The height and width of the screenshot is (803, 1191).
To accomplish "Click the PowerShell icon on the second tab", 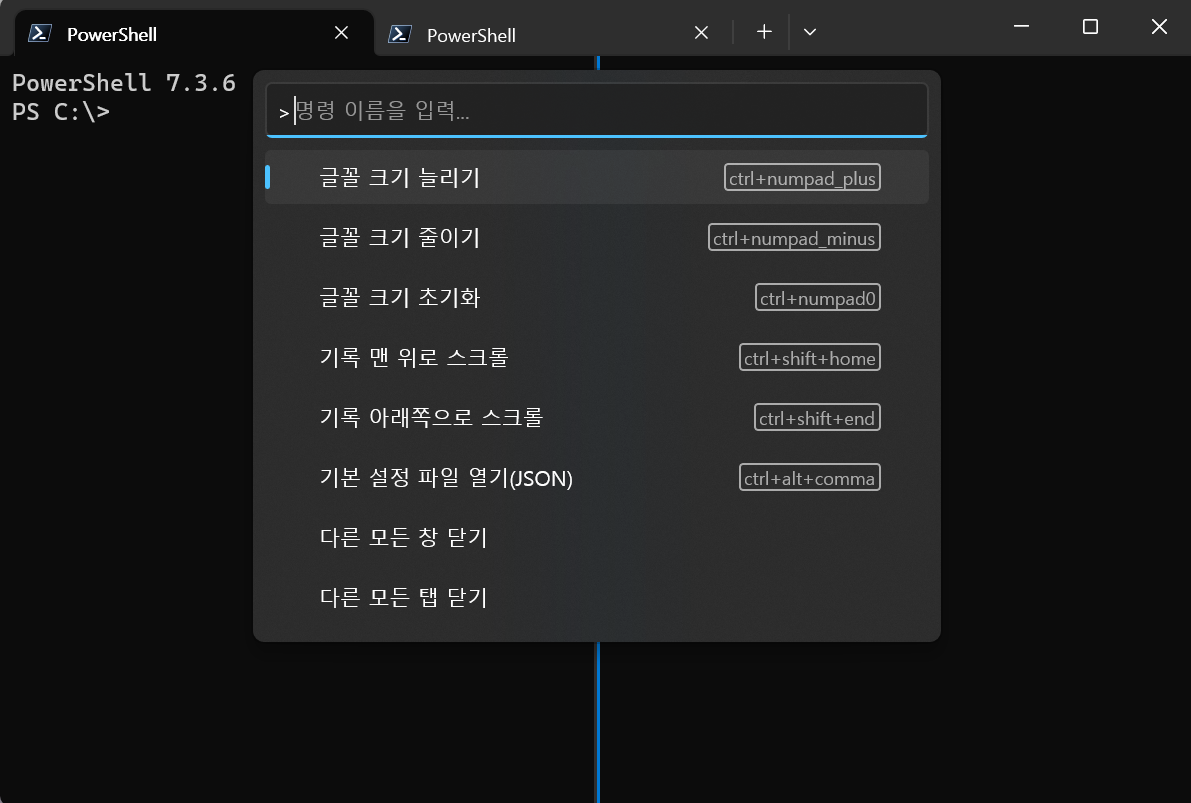I will coord(400,34).
